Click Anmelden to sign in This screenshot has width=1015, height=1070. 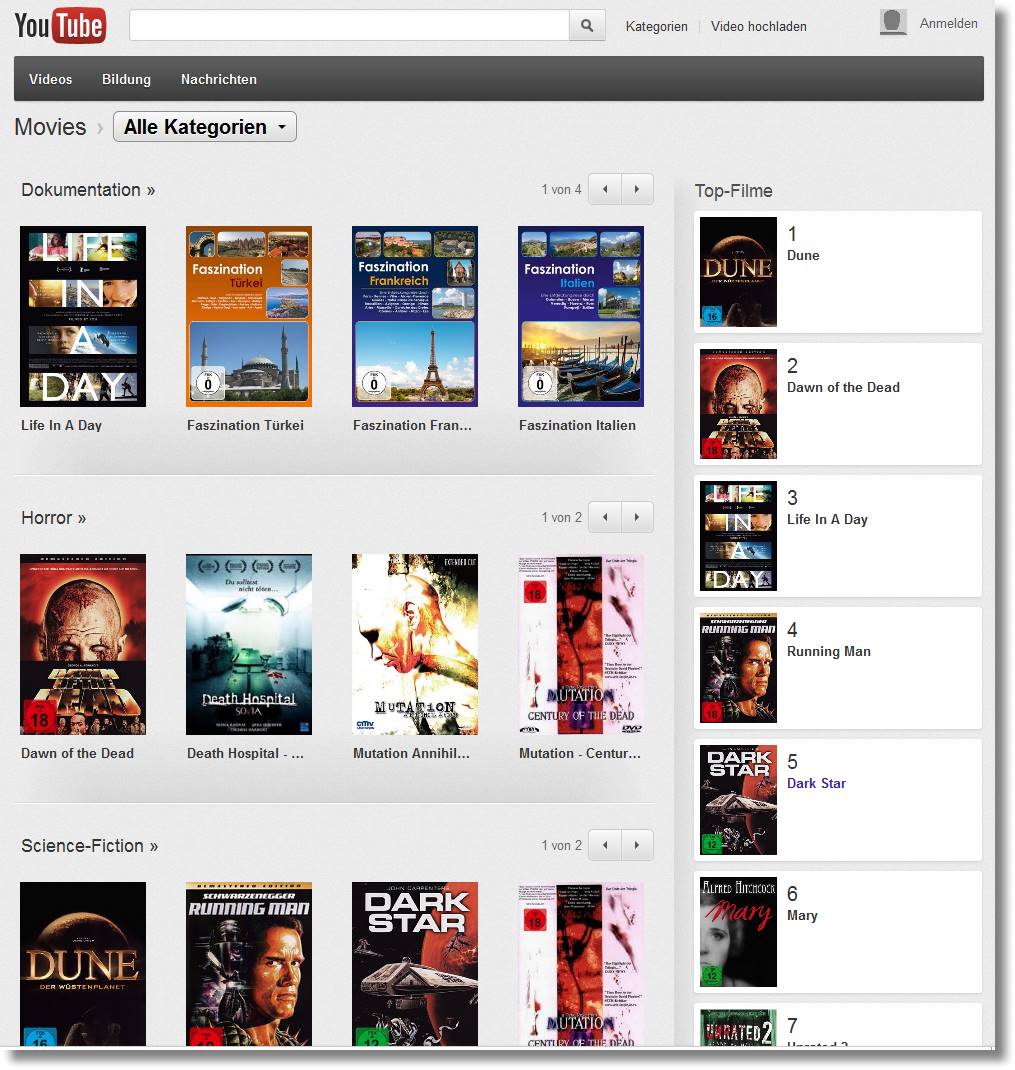point(948,23)
